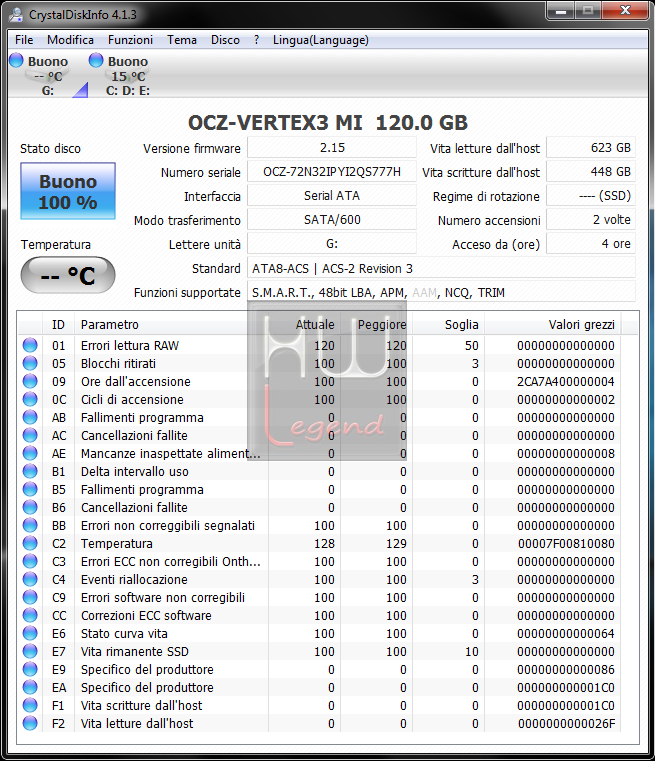Click the Vita scritture dall'host parameter row
This screenshot has width=655, height=761.
[320, 705]
